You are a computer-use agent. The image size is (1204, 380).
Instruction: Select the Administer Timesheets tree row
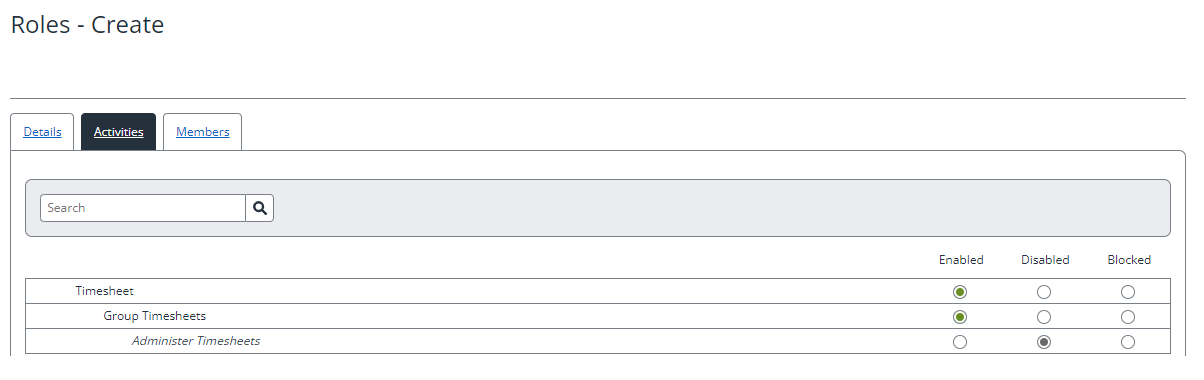pyautogui.click(x=597, y=341)
